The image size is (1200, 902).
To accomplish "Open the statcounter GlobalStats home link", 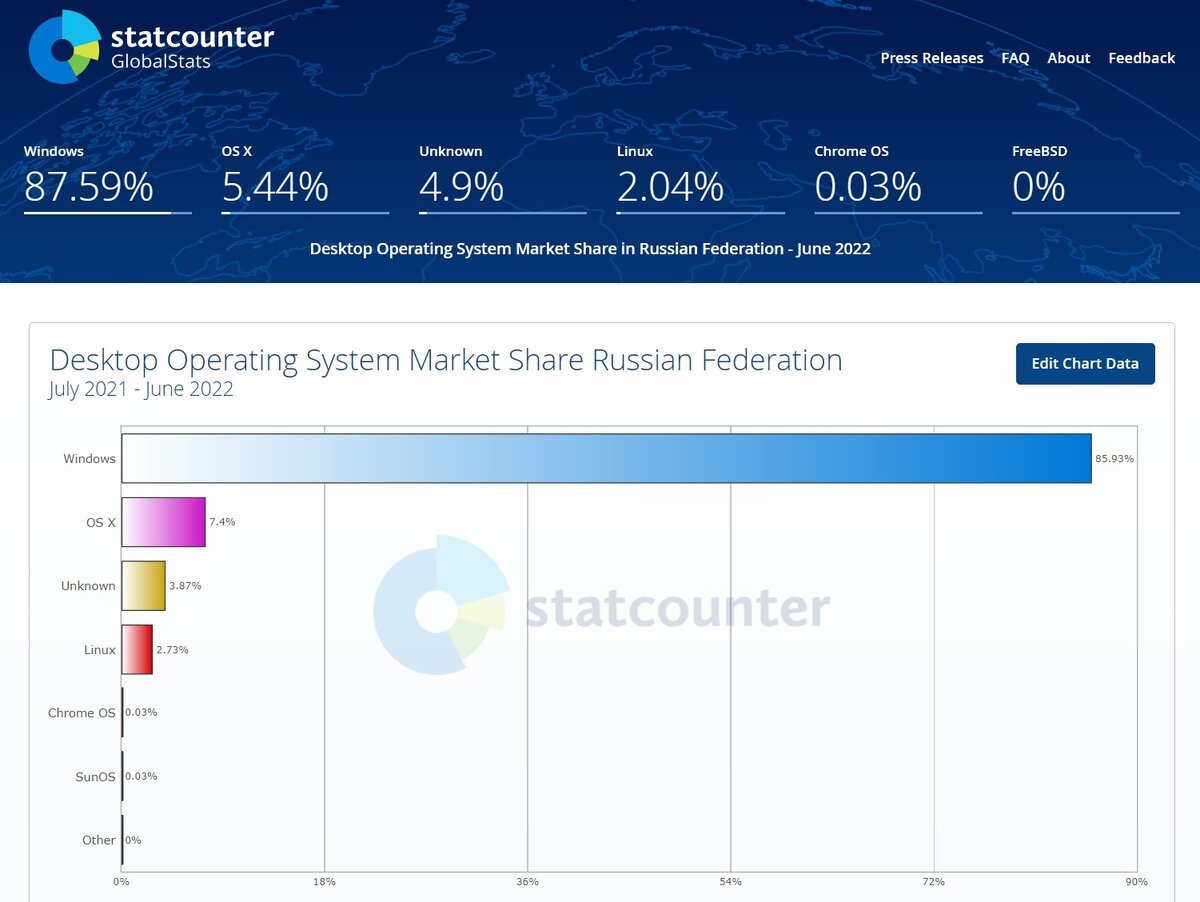I will pyautogui.click(x=152, y=47).
